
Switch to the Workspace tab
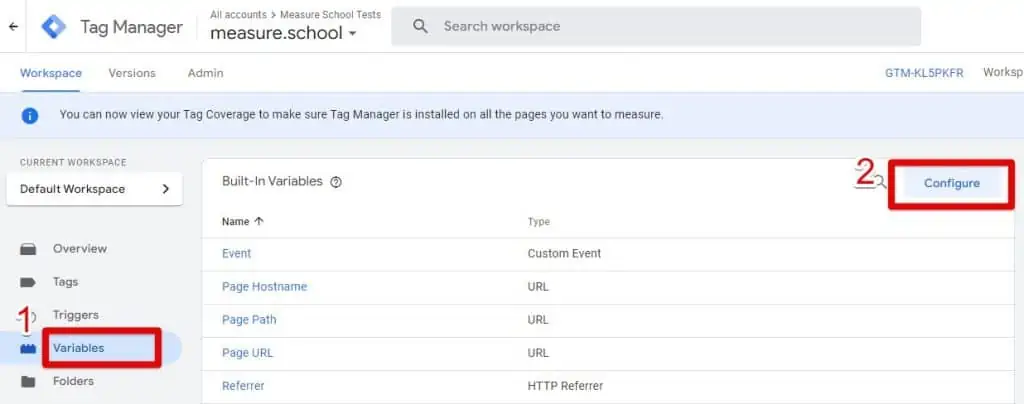point(51,73)
